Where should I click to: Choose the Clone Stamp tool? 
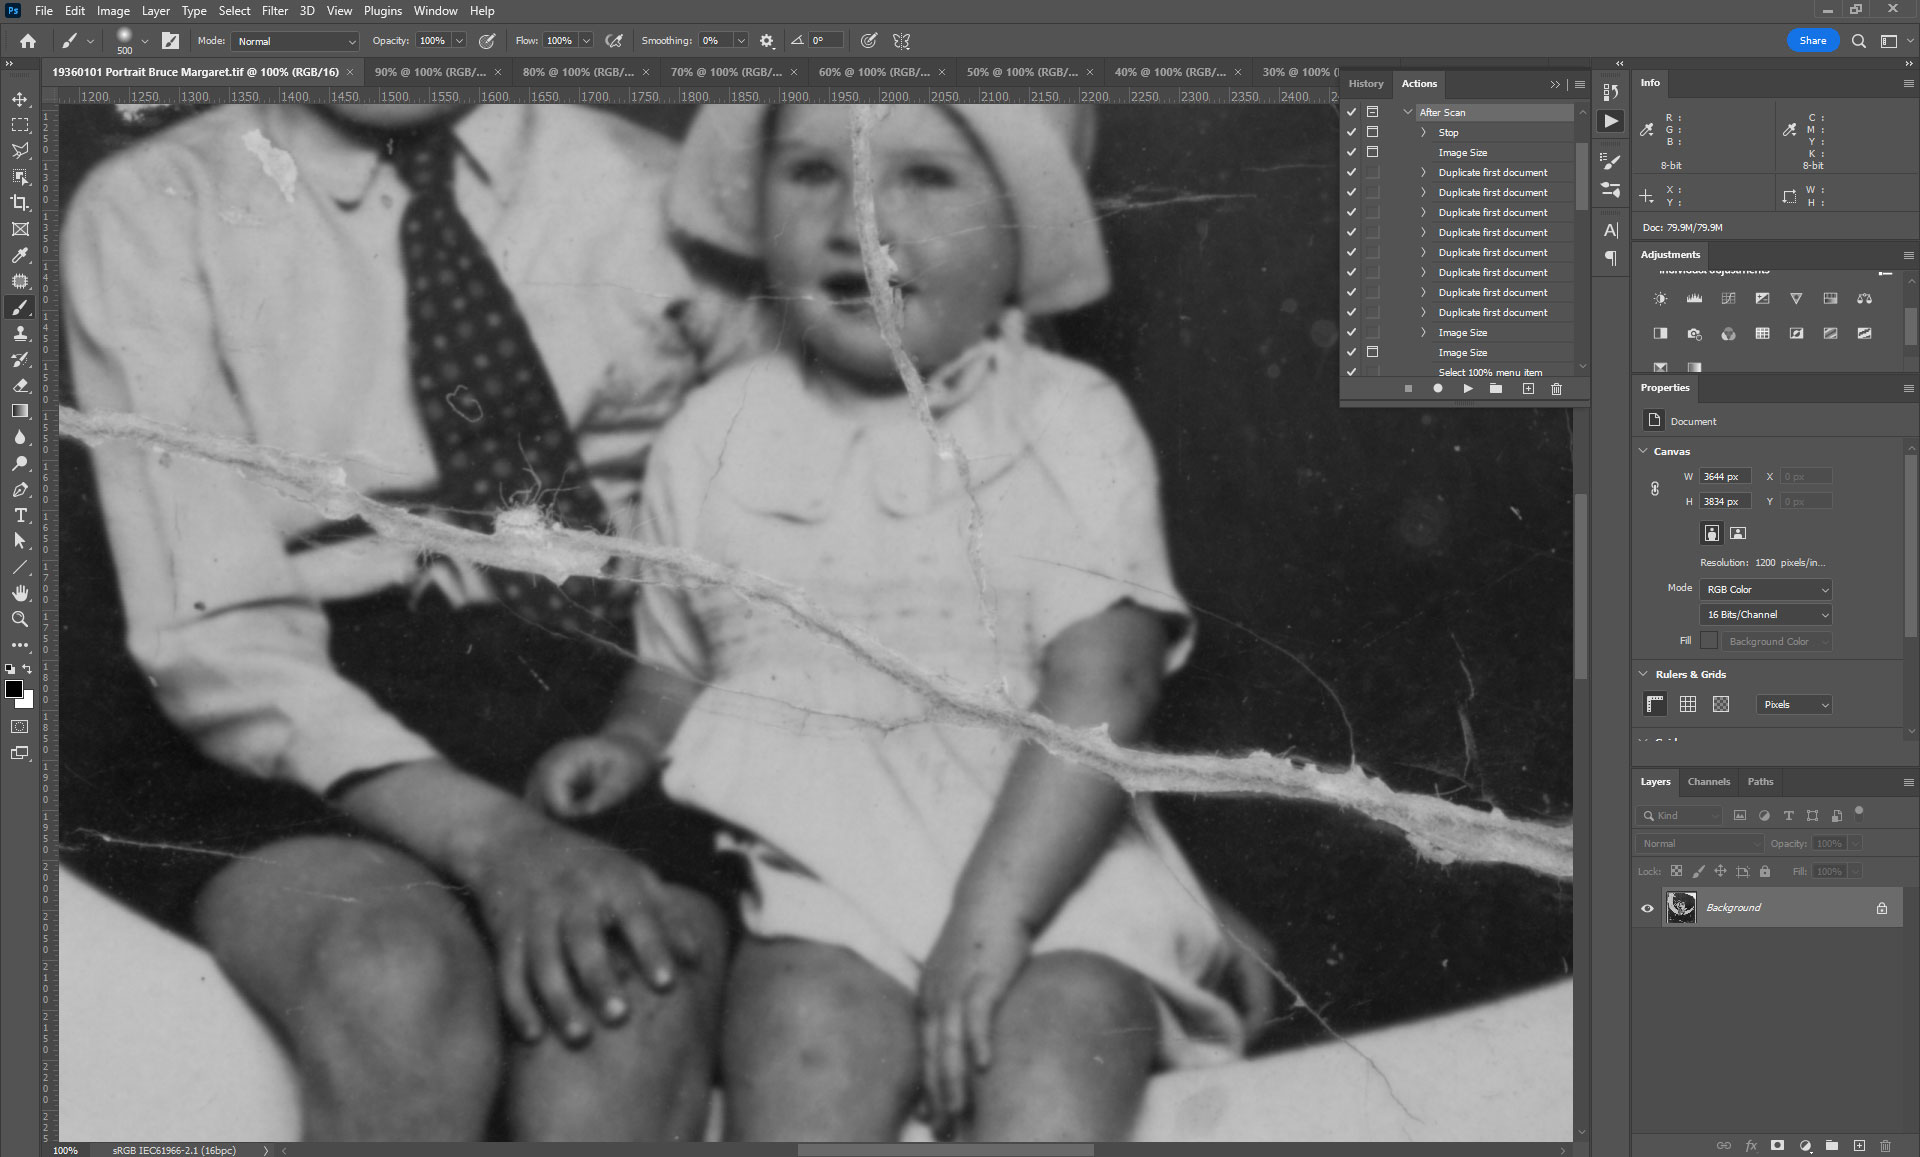click(20, 333)
